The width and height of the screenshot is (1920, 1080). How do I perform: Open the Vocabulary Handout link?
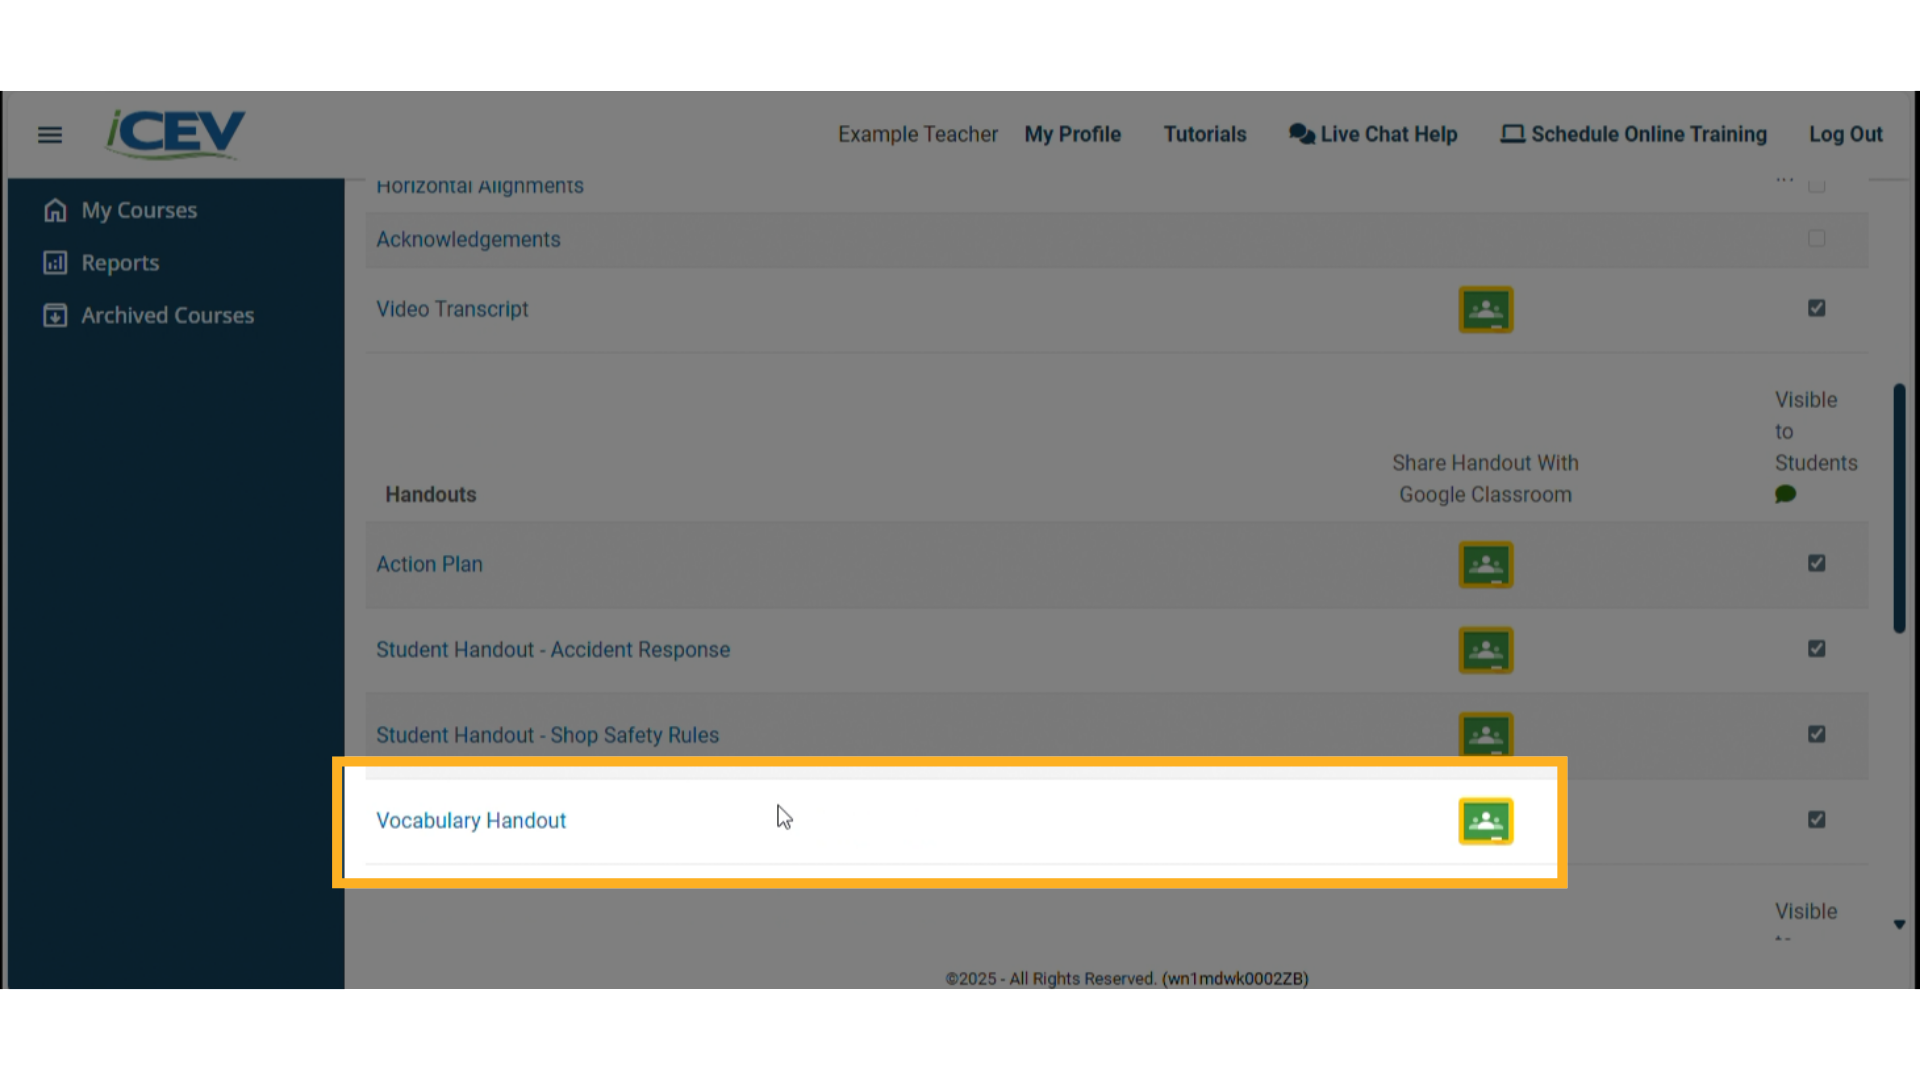pyautogui.click(x=471, y=821)
